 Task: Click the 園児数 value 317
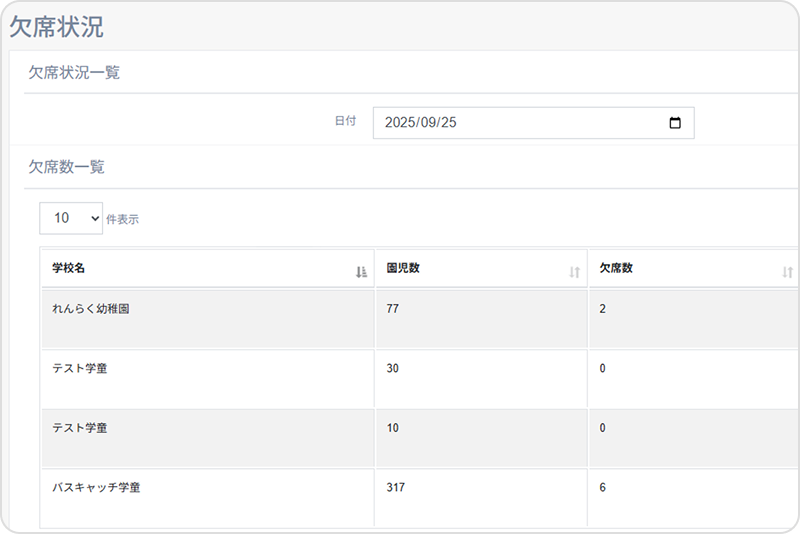coord(396,487)
